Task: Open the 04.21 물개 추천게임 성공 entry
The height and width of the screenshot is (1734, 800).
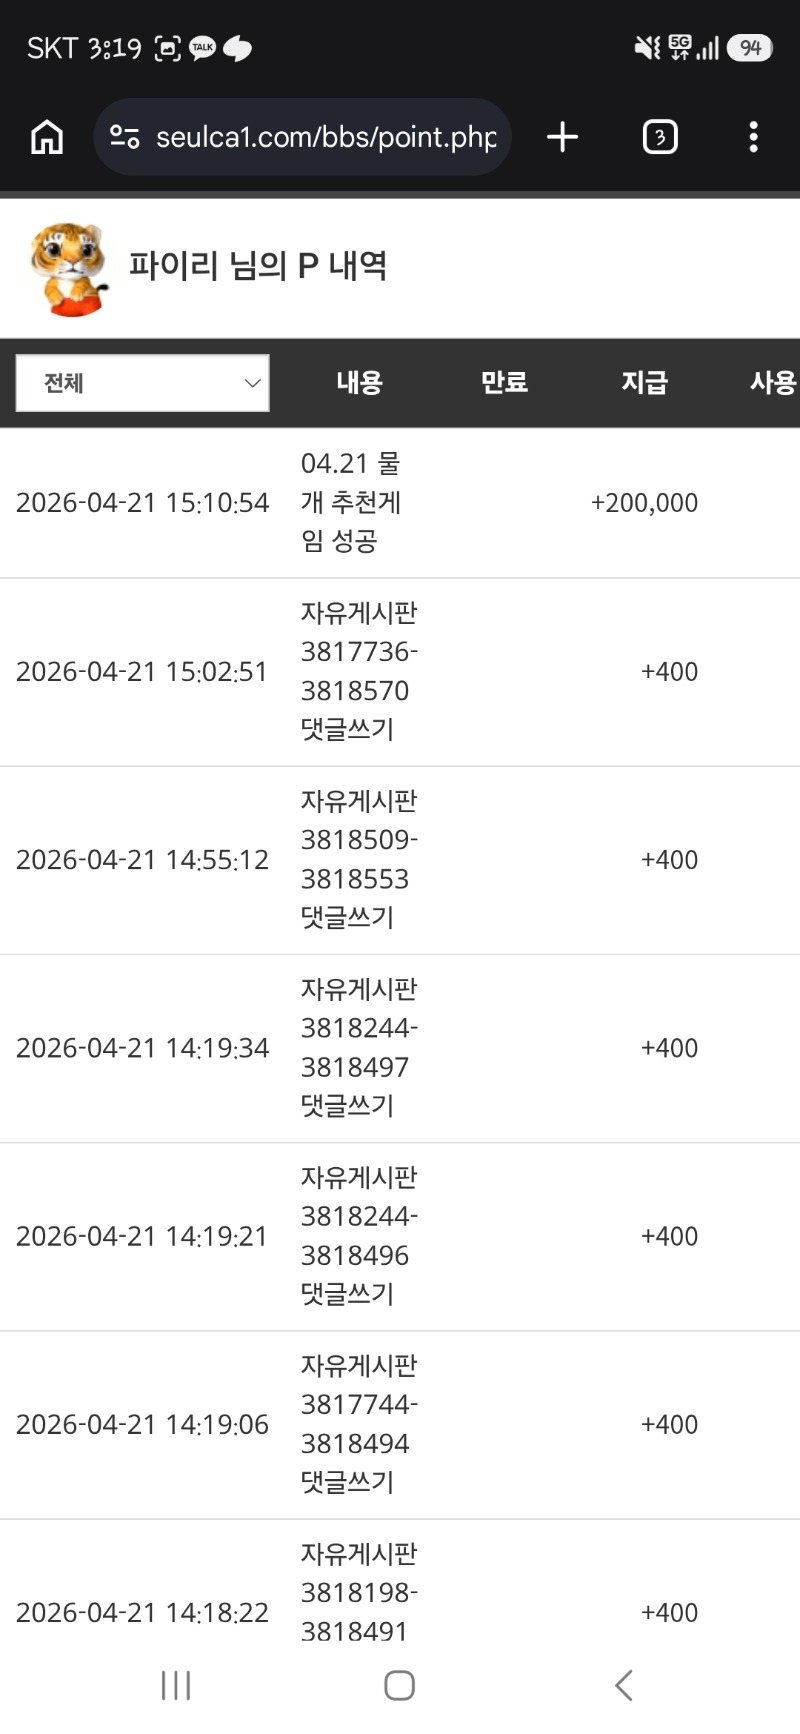Action: click(x=351, y=502)
